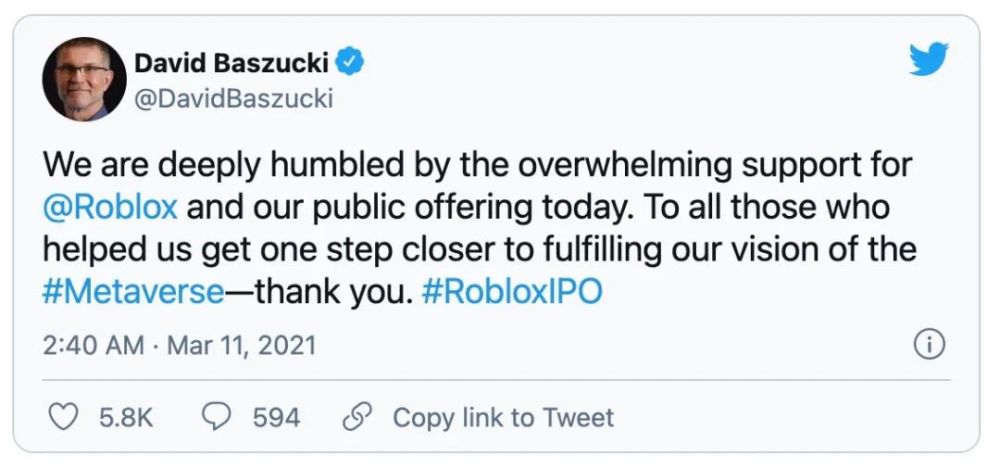
Task: Open the @Roblox mention link
Action: [x=112, y=209]
